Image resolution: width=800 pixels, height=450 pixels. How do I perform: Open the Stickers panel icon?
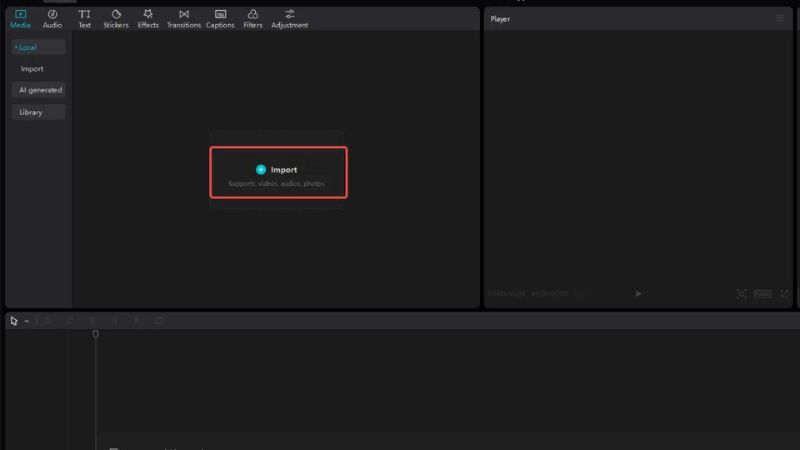coord(116,14)
